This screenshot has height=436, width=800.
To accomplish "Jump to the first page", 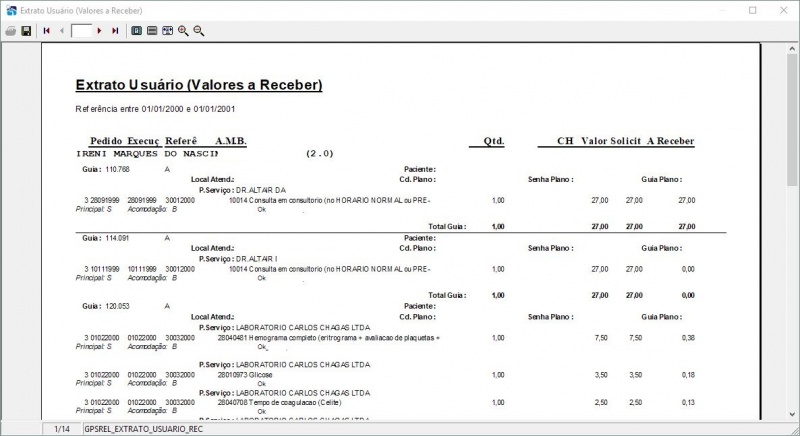I will (x=46, y=31).
